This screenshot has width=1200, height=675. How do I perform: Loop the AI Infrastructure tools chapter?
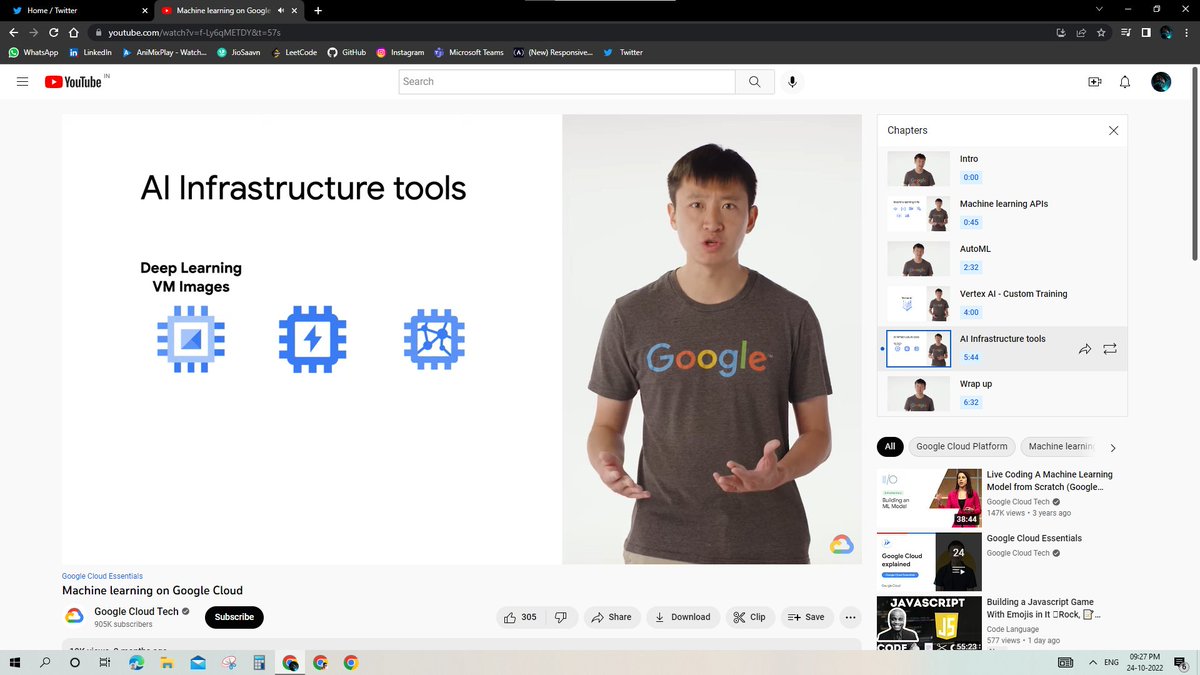tap(1110, 349)
